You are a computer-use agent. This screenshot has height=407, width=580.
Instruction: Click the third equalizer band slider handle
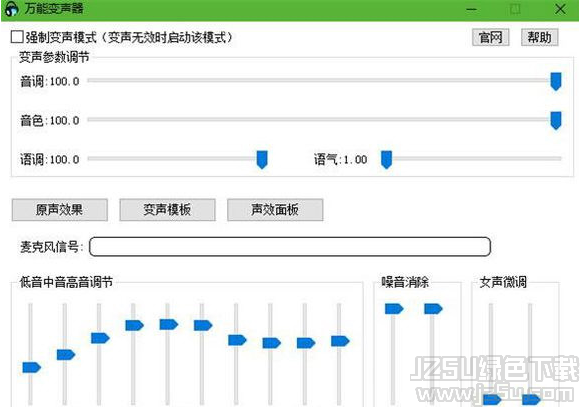(100, 338)
